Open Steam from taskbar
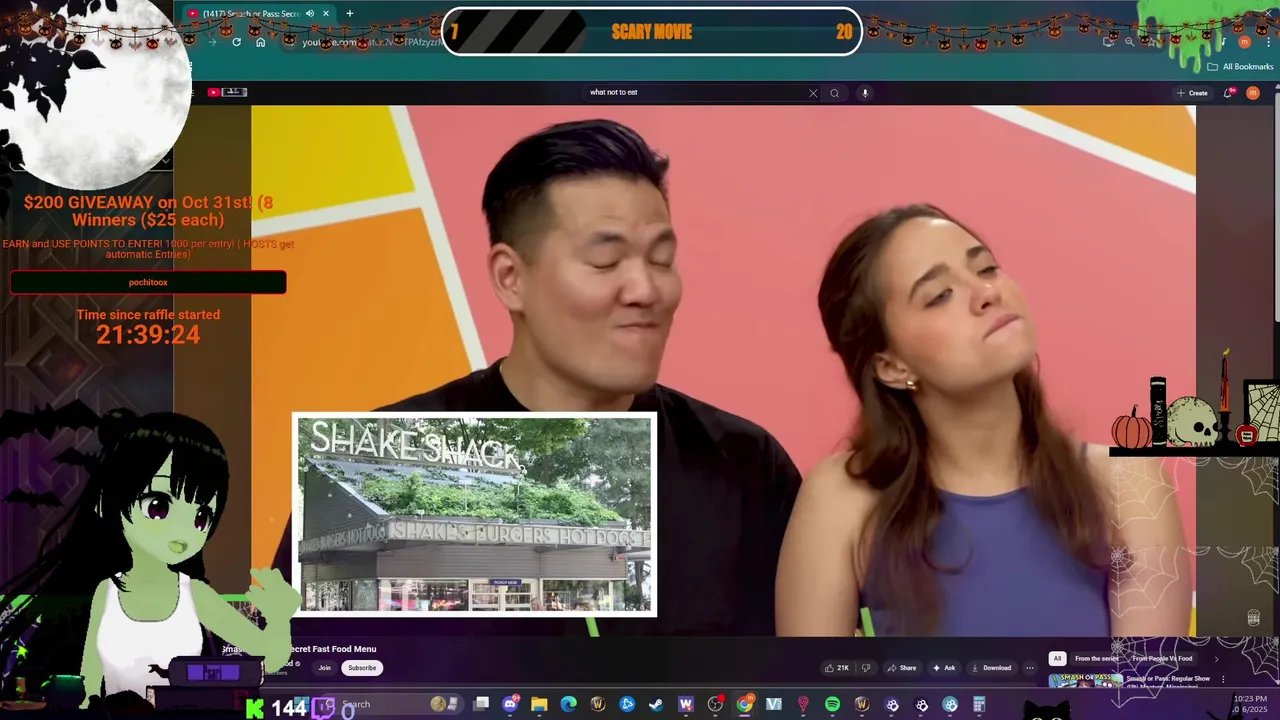 pyautogui.click(x=656, y=704)
